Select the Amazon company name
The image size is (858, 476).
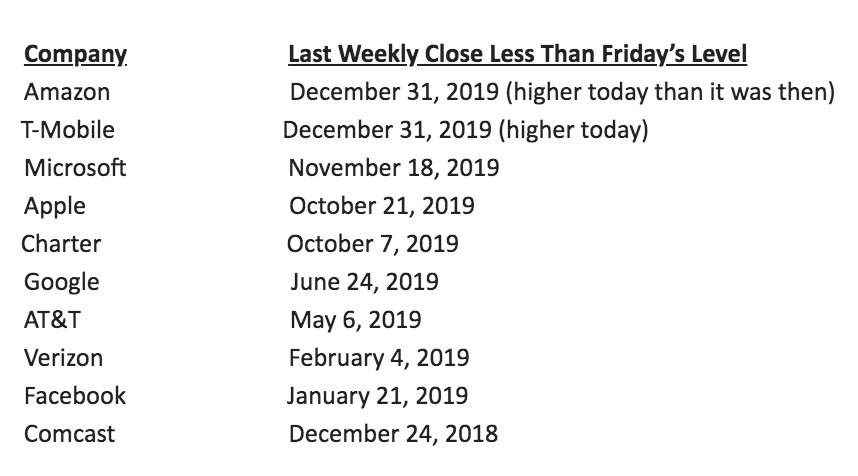point(67,93)
